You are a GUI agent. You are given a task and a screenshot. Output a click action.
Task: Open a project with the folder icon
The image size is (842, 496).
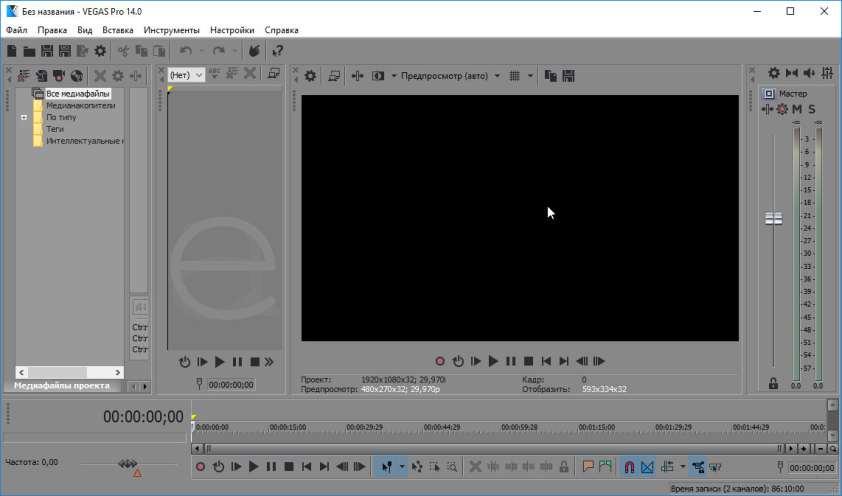coord(30,51)
